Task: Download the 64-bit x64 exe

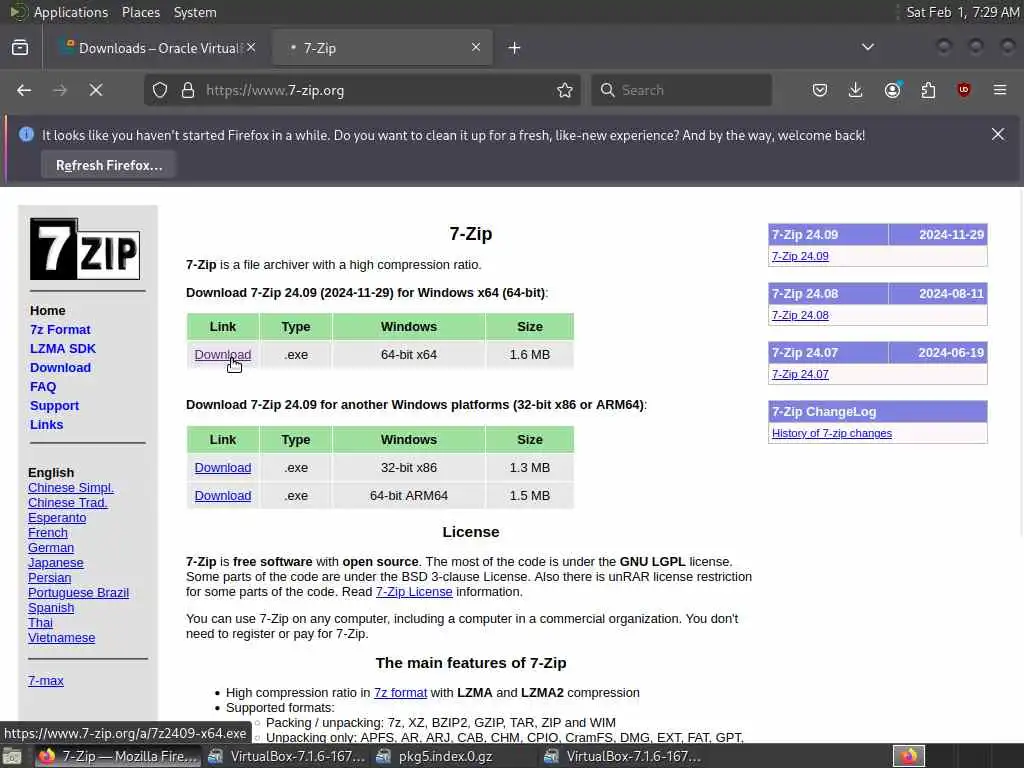Action: pyautogui.click(x=223, y=355)
